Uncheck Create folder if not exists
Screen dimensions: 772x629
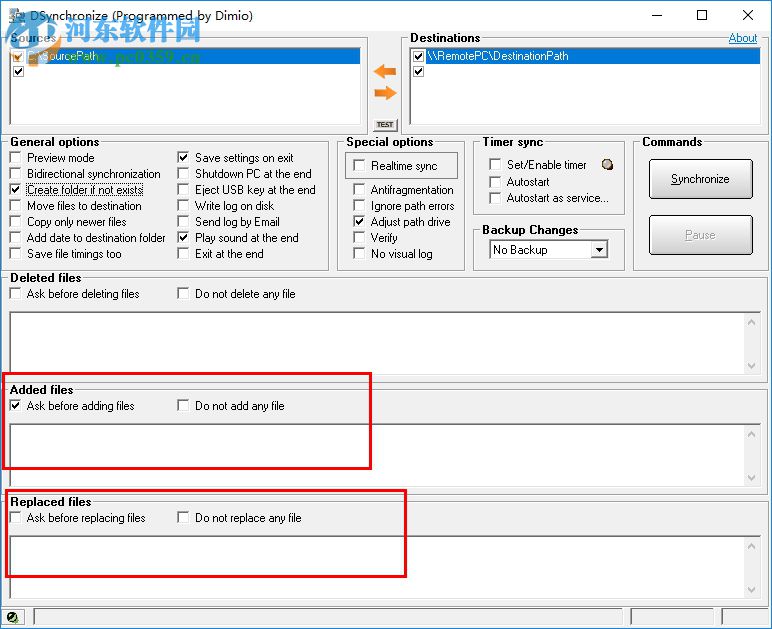point(16,189)
